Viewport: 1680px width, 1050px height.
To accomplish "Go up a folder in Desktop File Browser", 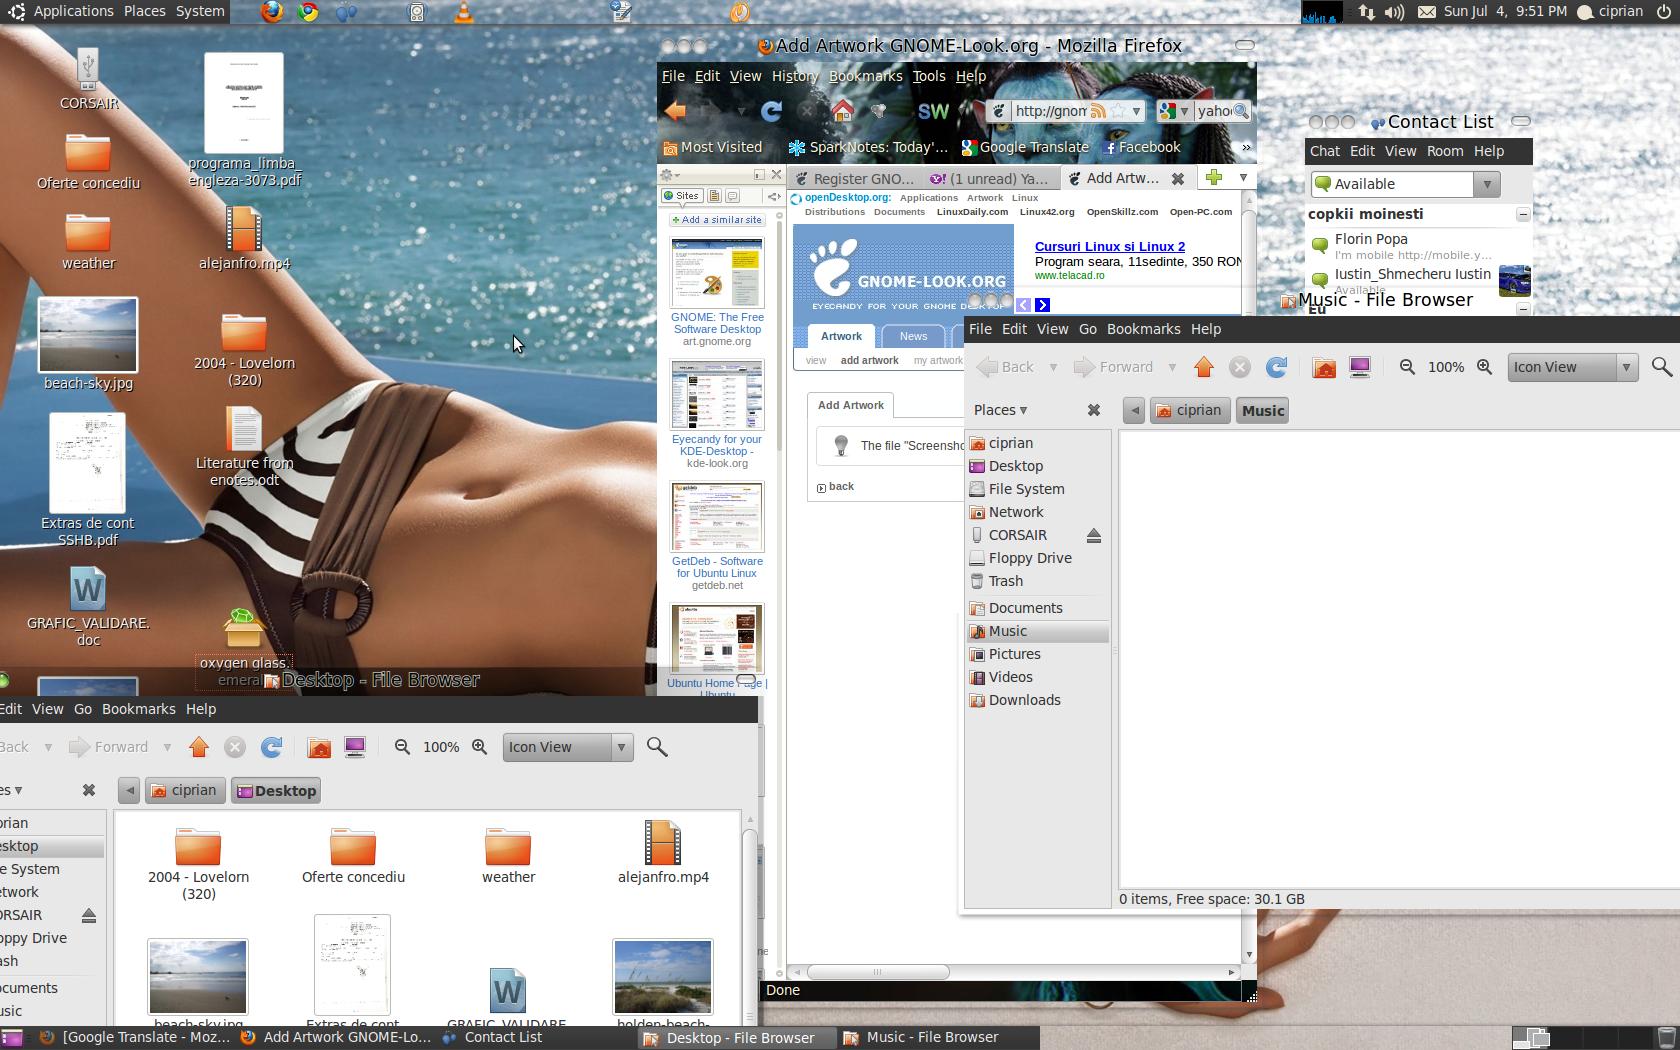I will click(199, 747).
